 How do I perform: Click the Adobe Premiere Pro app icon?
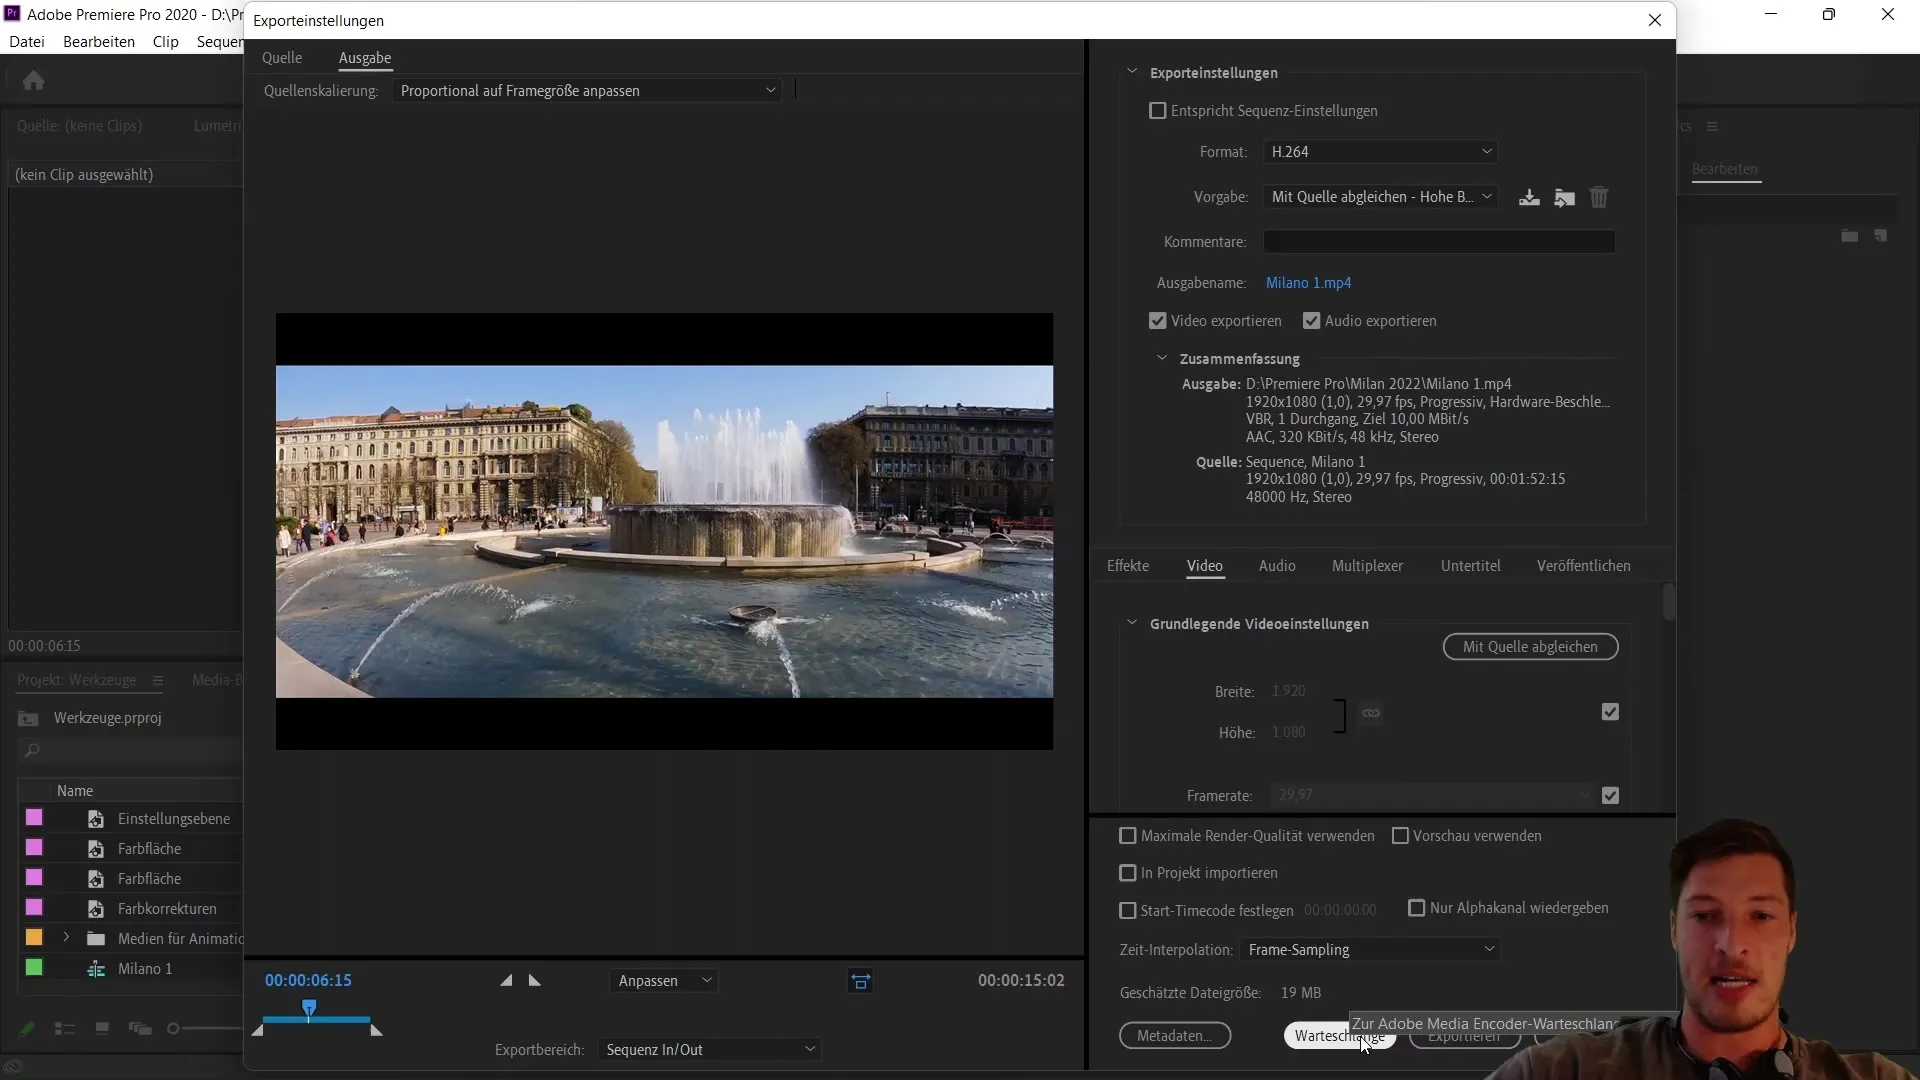(12, 14)
